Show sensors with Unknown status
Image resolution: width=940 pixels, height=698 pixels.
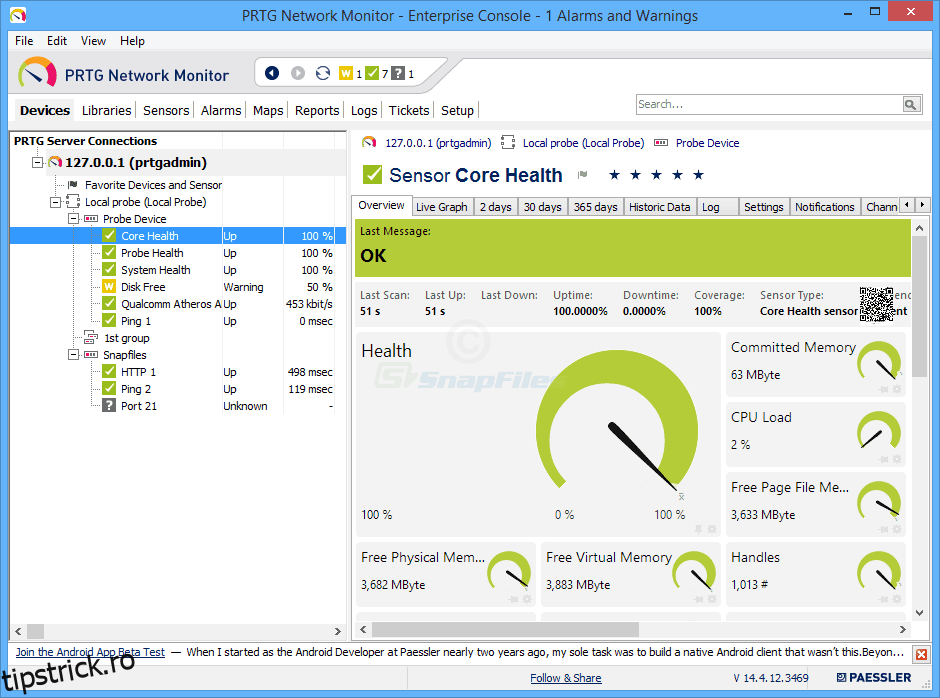(x=397, y=73)
